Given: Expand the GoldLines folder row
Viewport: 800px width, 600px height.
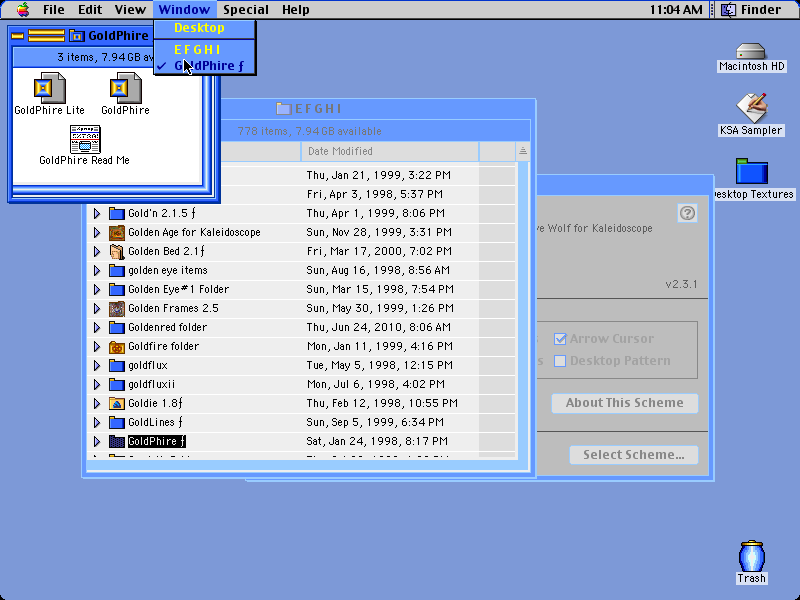Looking at the screenshot, I should [97, 422].
